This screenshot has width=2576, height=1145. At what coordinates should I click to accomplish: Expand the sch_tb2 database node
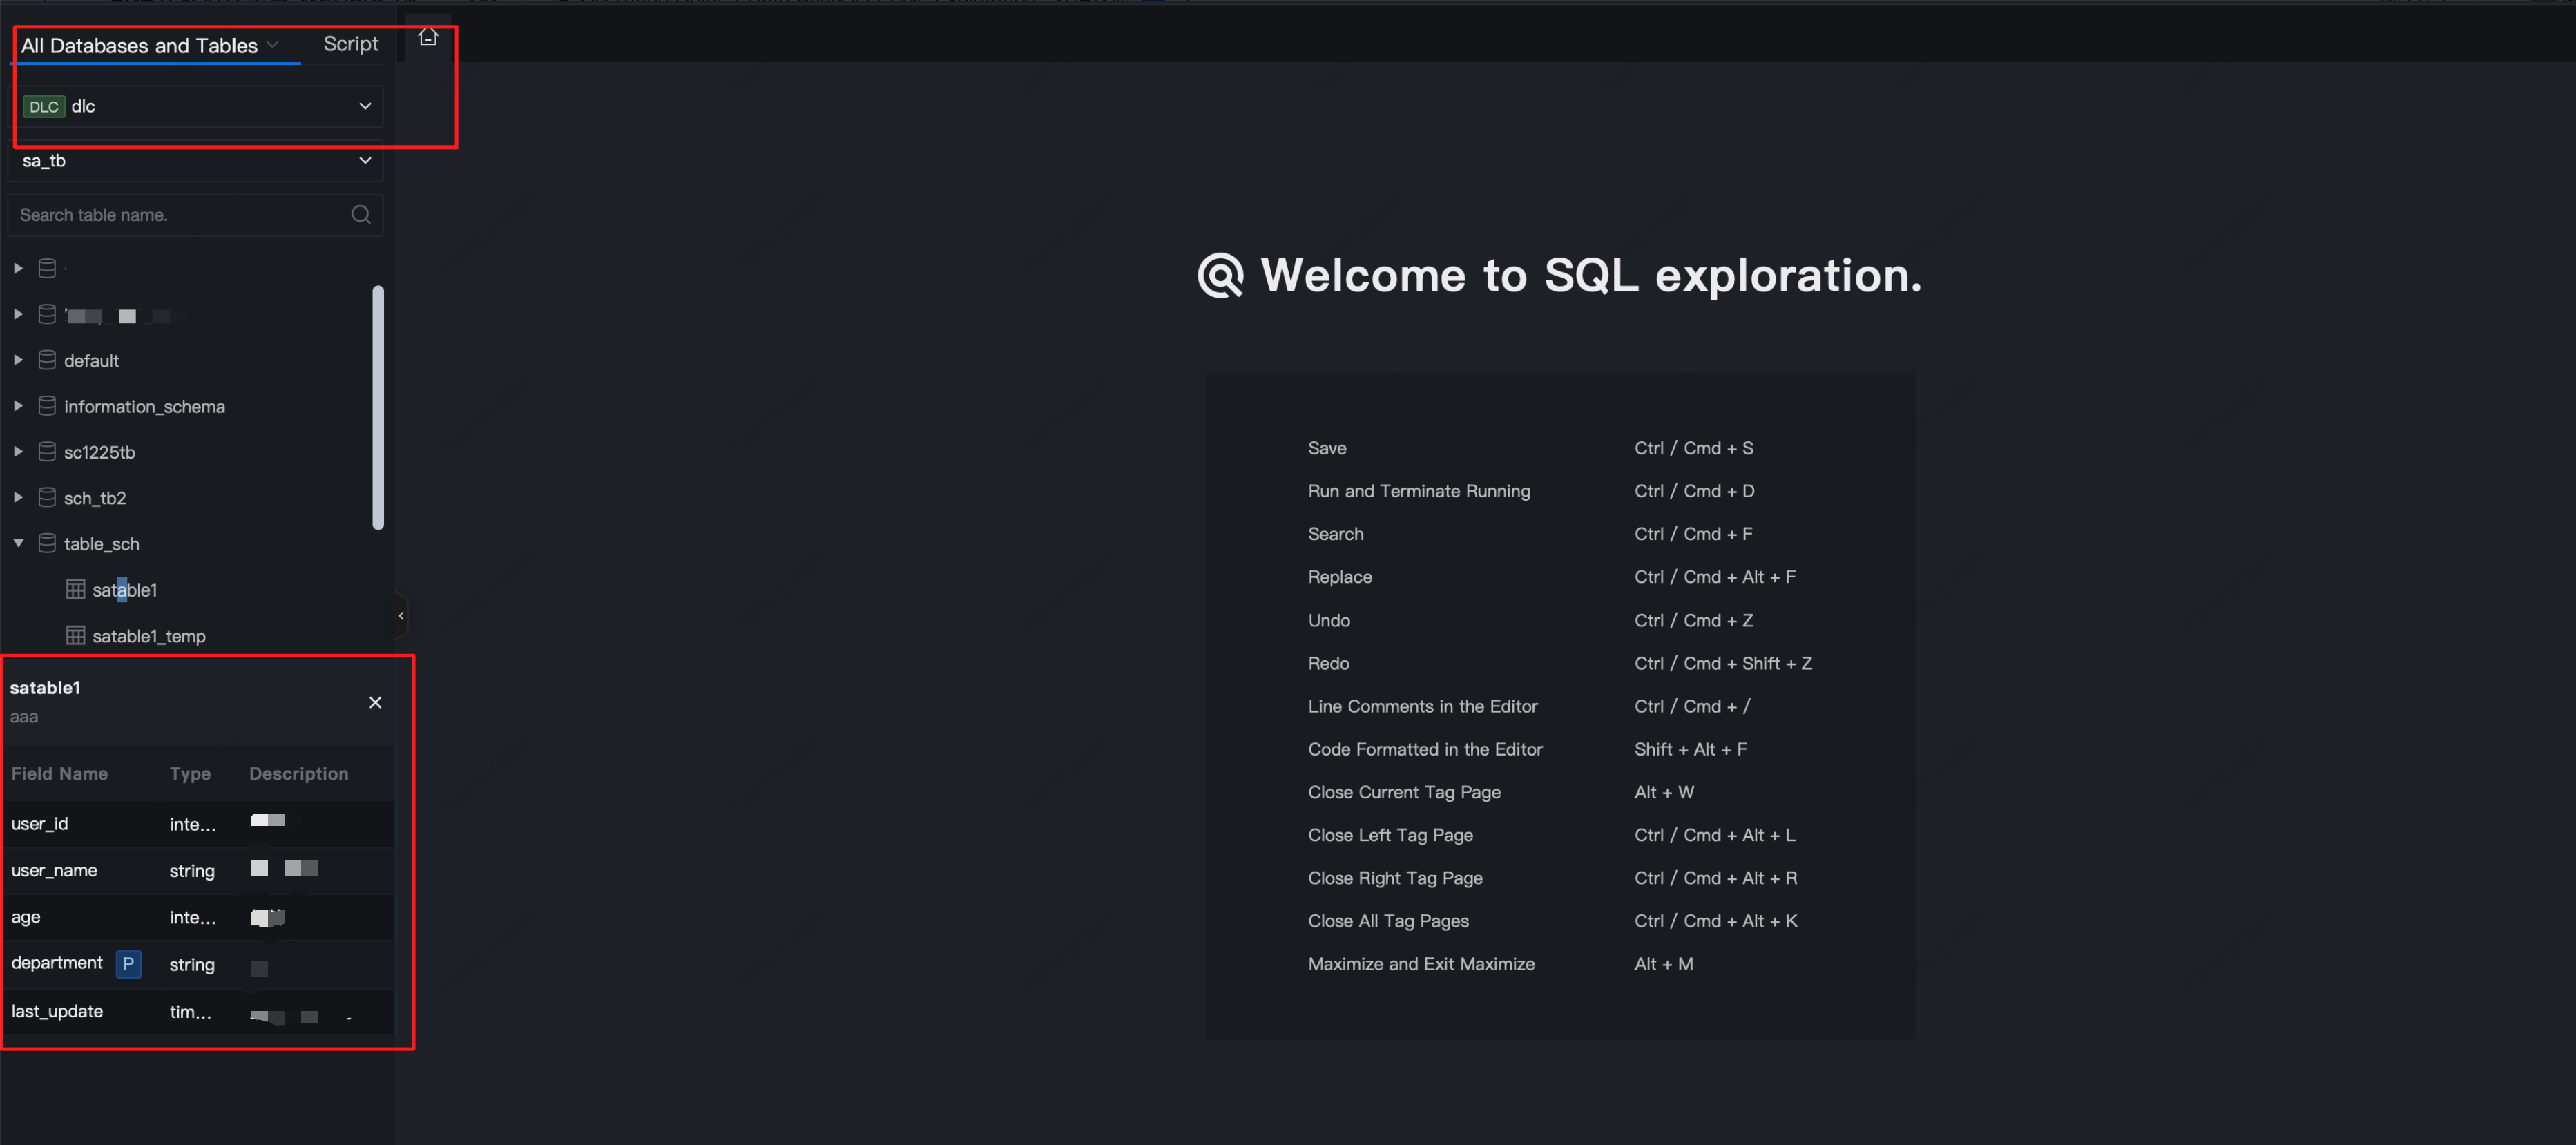tap(18, 497)
